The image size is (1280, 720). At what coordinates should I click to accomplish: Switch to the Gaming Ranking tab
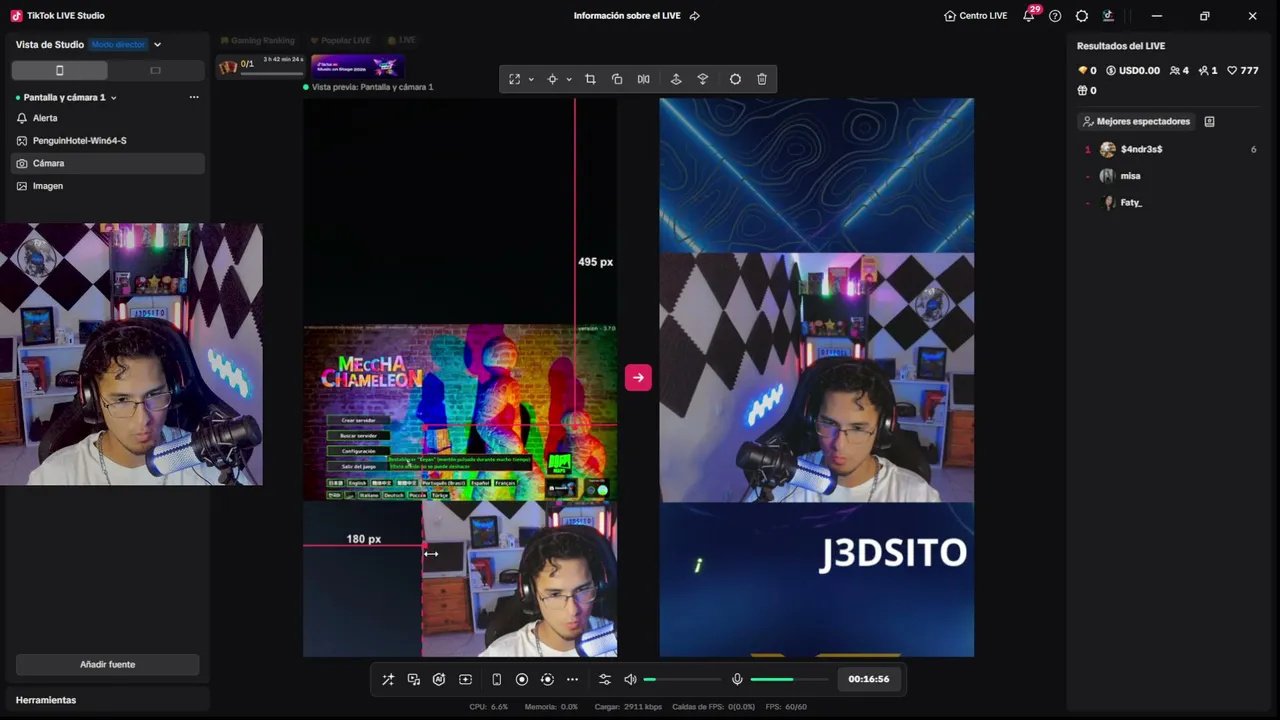[x=257, y=40]
